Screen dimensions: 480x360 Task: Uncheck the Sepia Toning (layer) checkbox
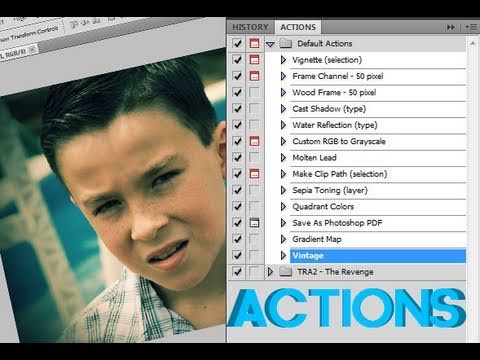point(237,190)
